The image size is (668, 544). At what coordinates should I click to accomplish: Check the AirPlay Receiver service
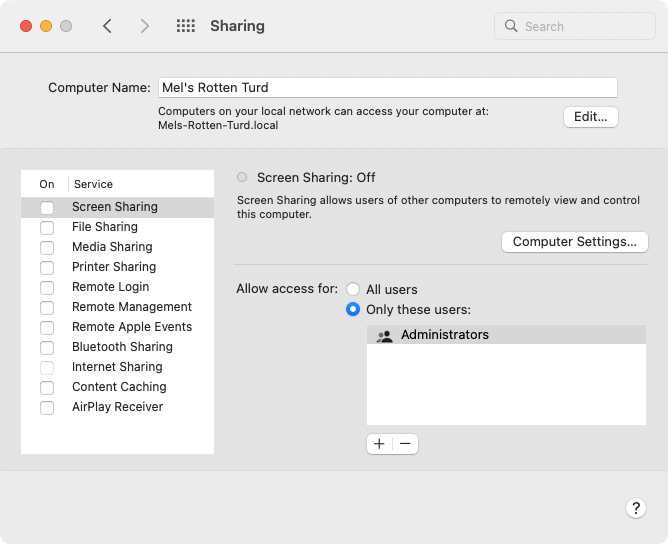pyautogui.click(x=47, y=408)
